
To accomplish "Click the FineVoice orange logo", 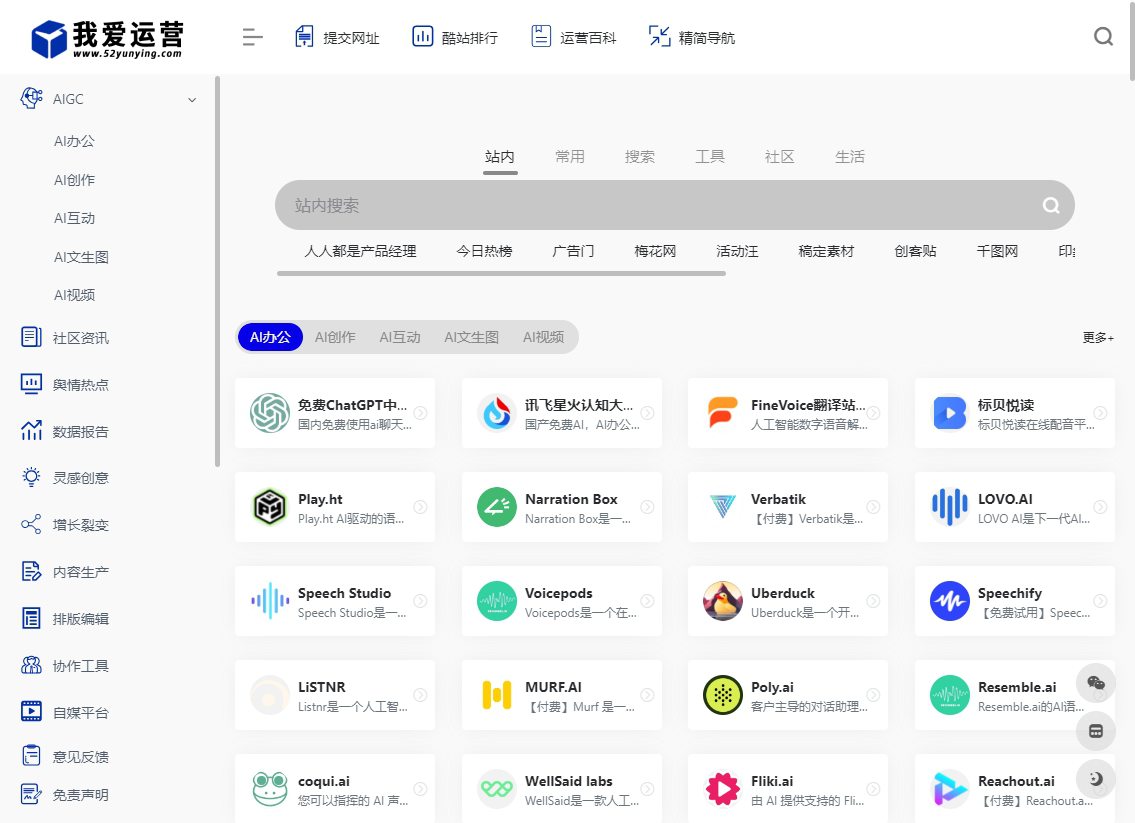I will [x=722, y=413].
